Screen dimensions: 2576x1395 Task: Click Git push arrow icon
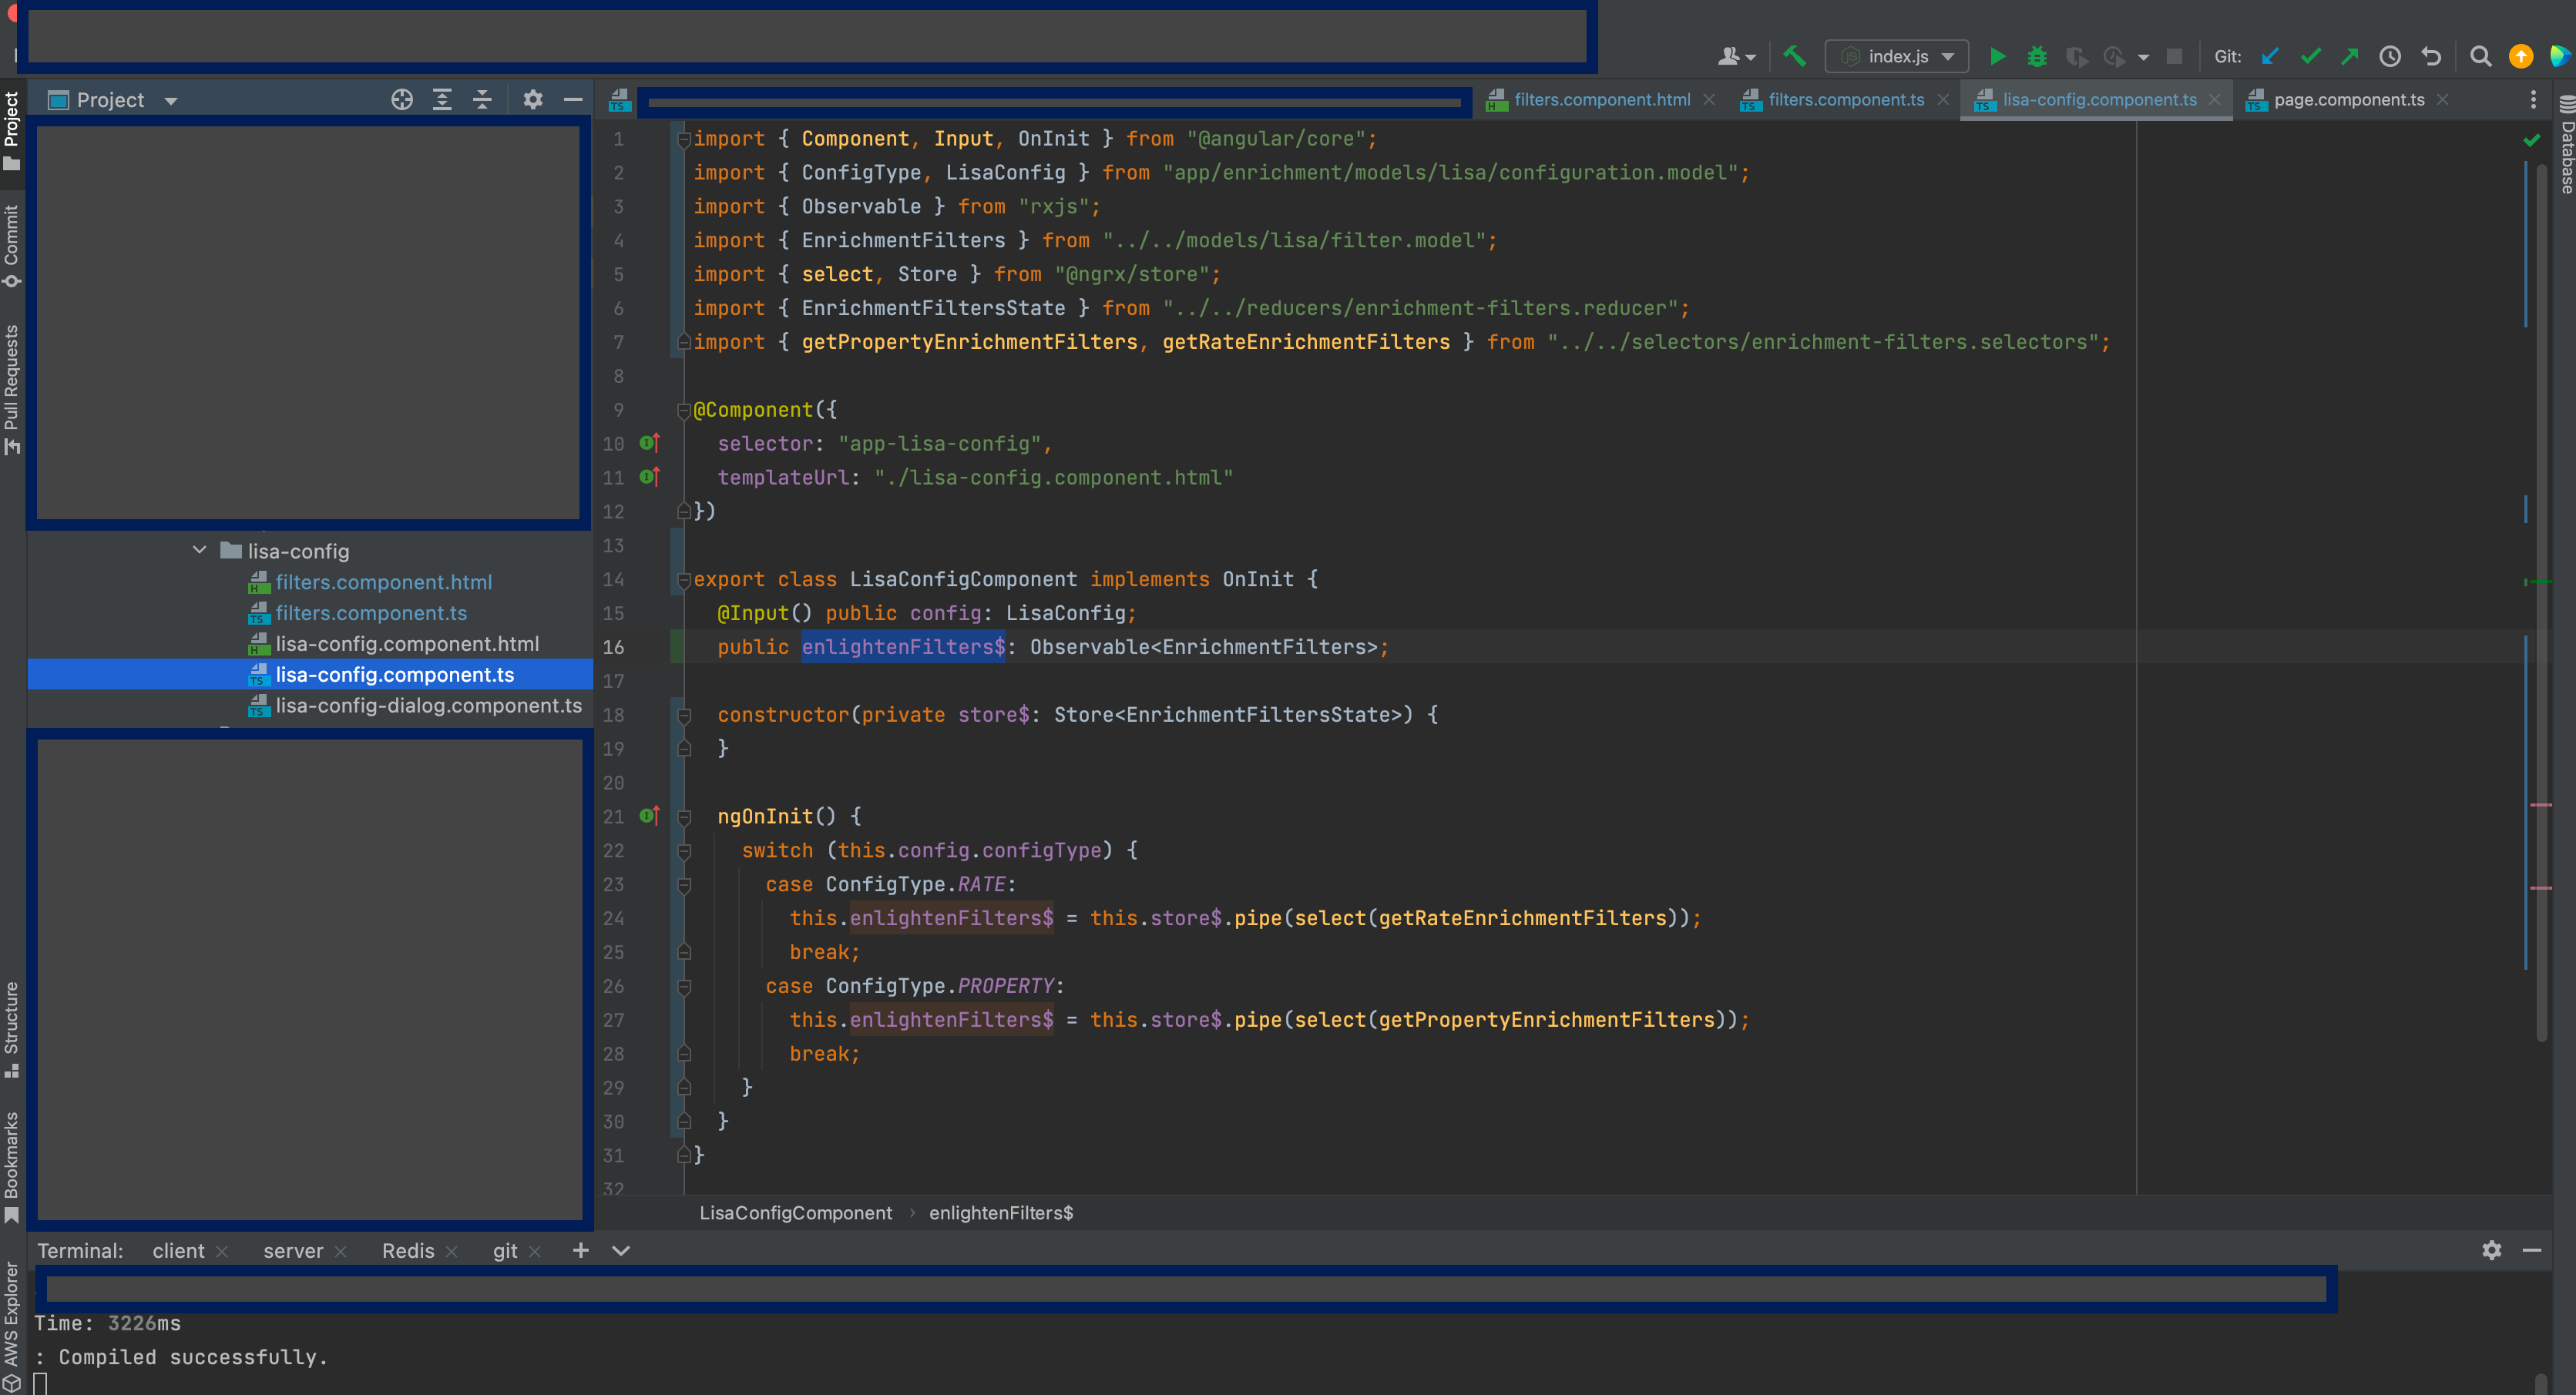click(x=2350, y=57)
